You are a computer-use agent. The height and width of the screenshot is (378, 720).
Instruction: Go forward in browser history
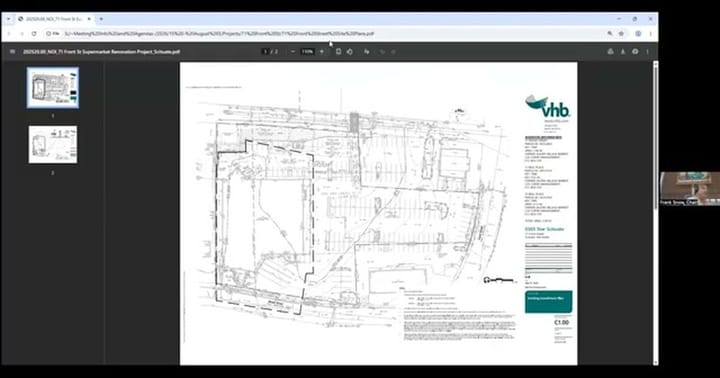pyautogui.click(x=22, y=34)
